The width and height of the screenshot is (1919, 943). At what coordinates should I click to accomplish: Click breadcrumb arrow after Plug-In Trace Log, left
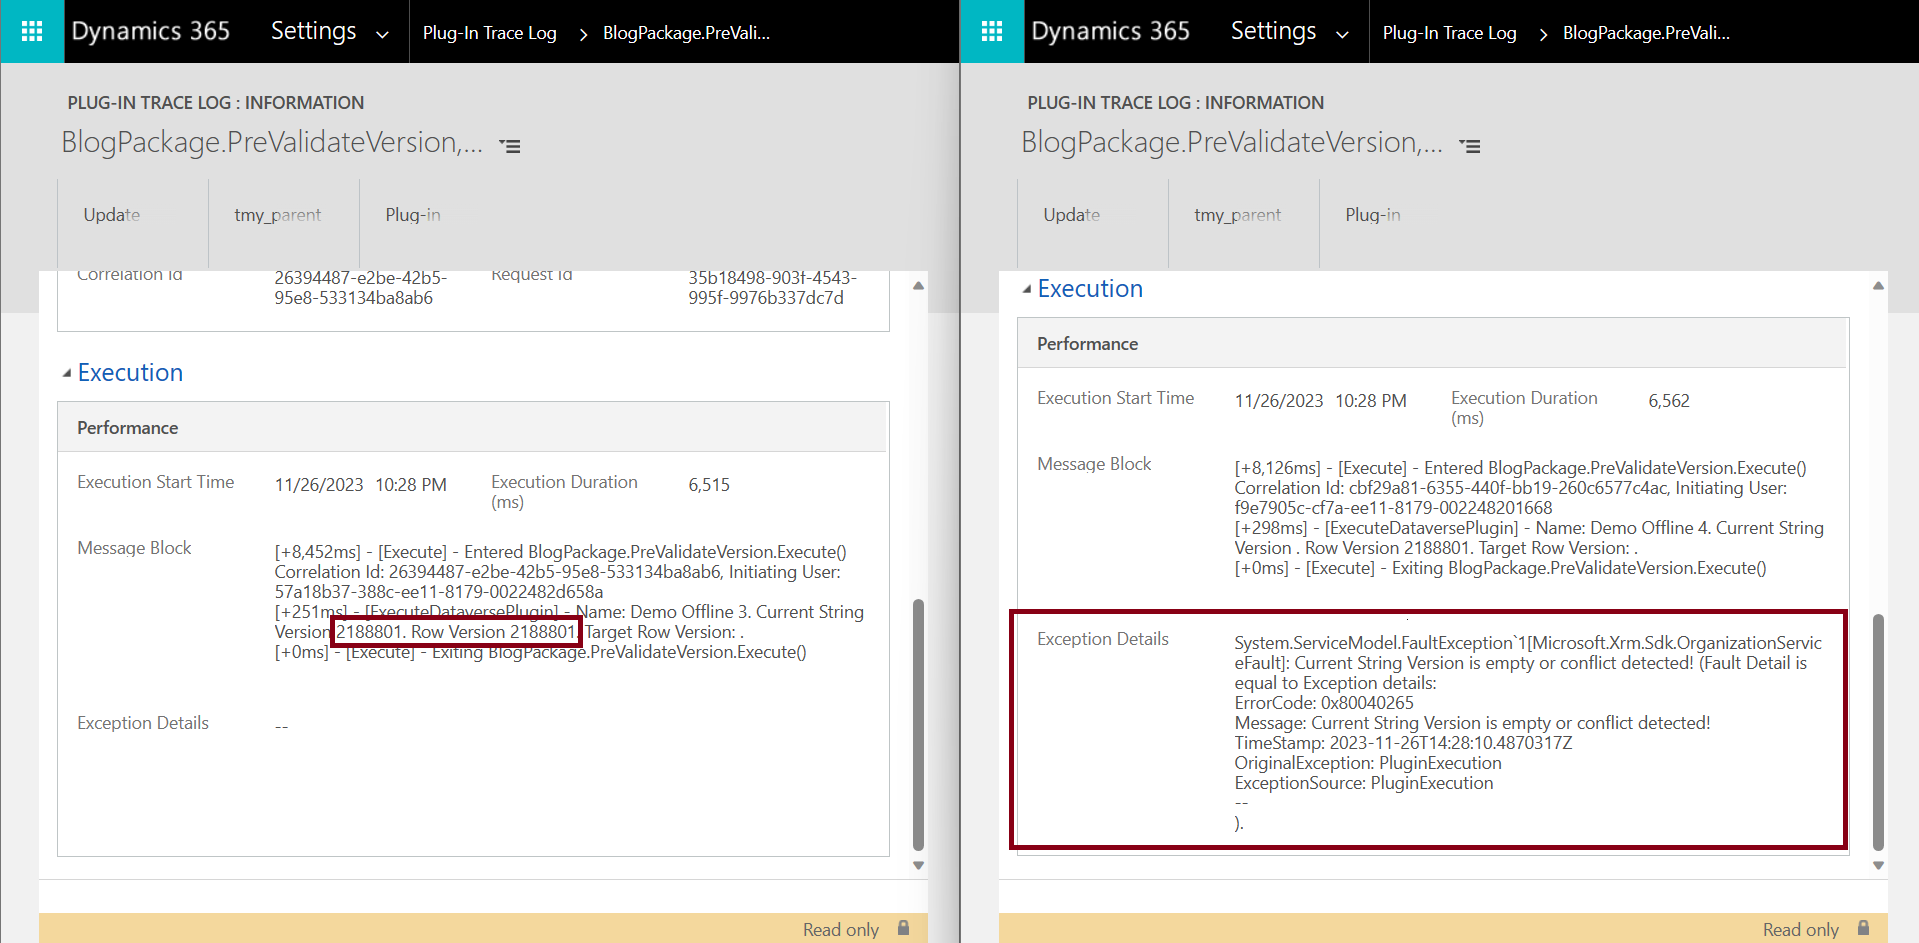pyautogui.click(x=583, y=35)
